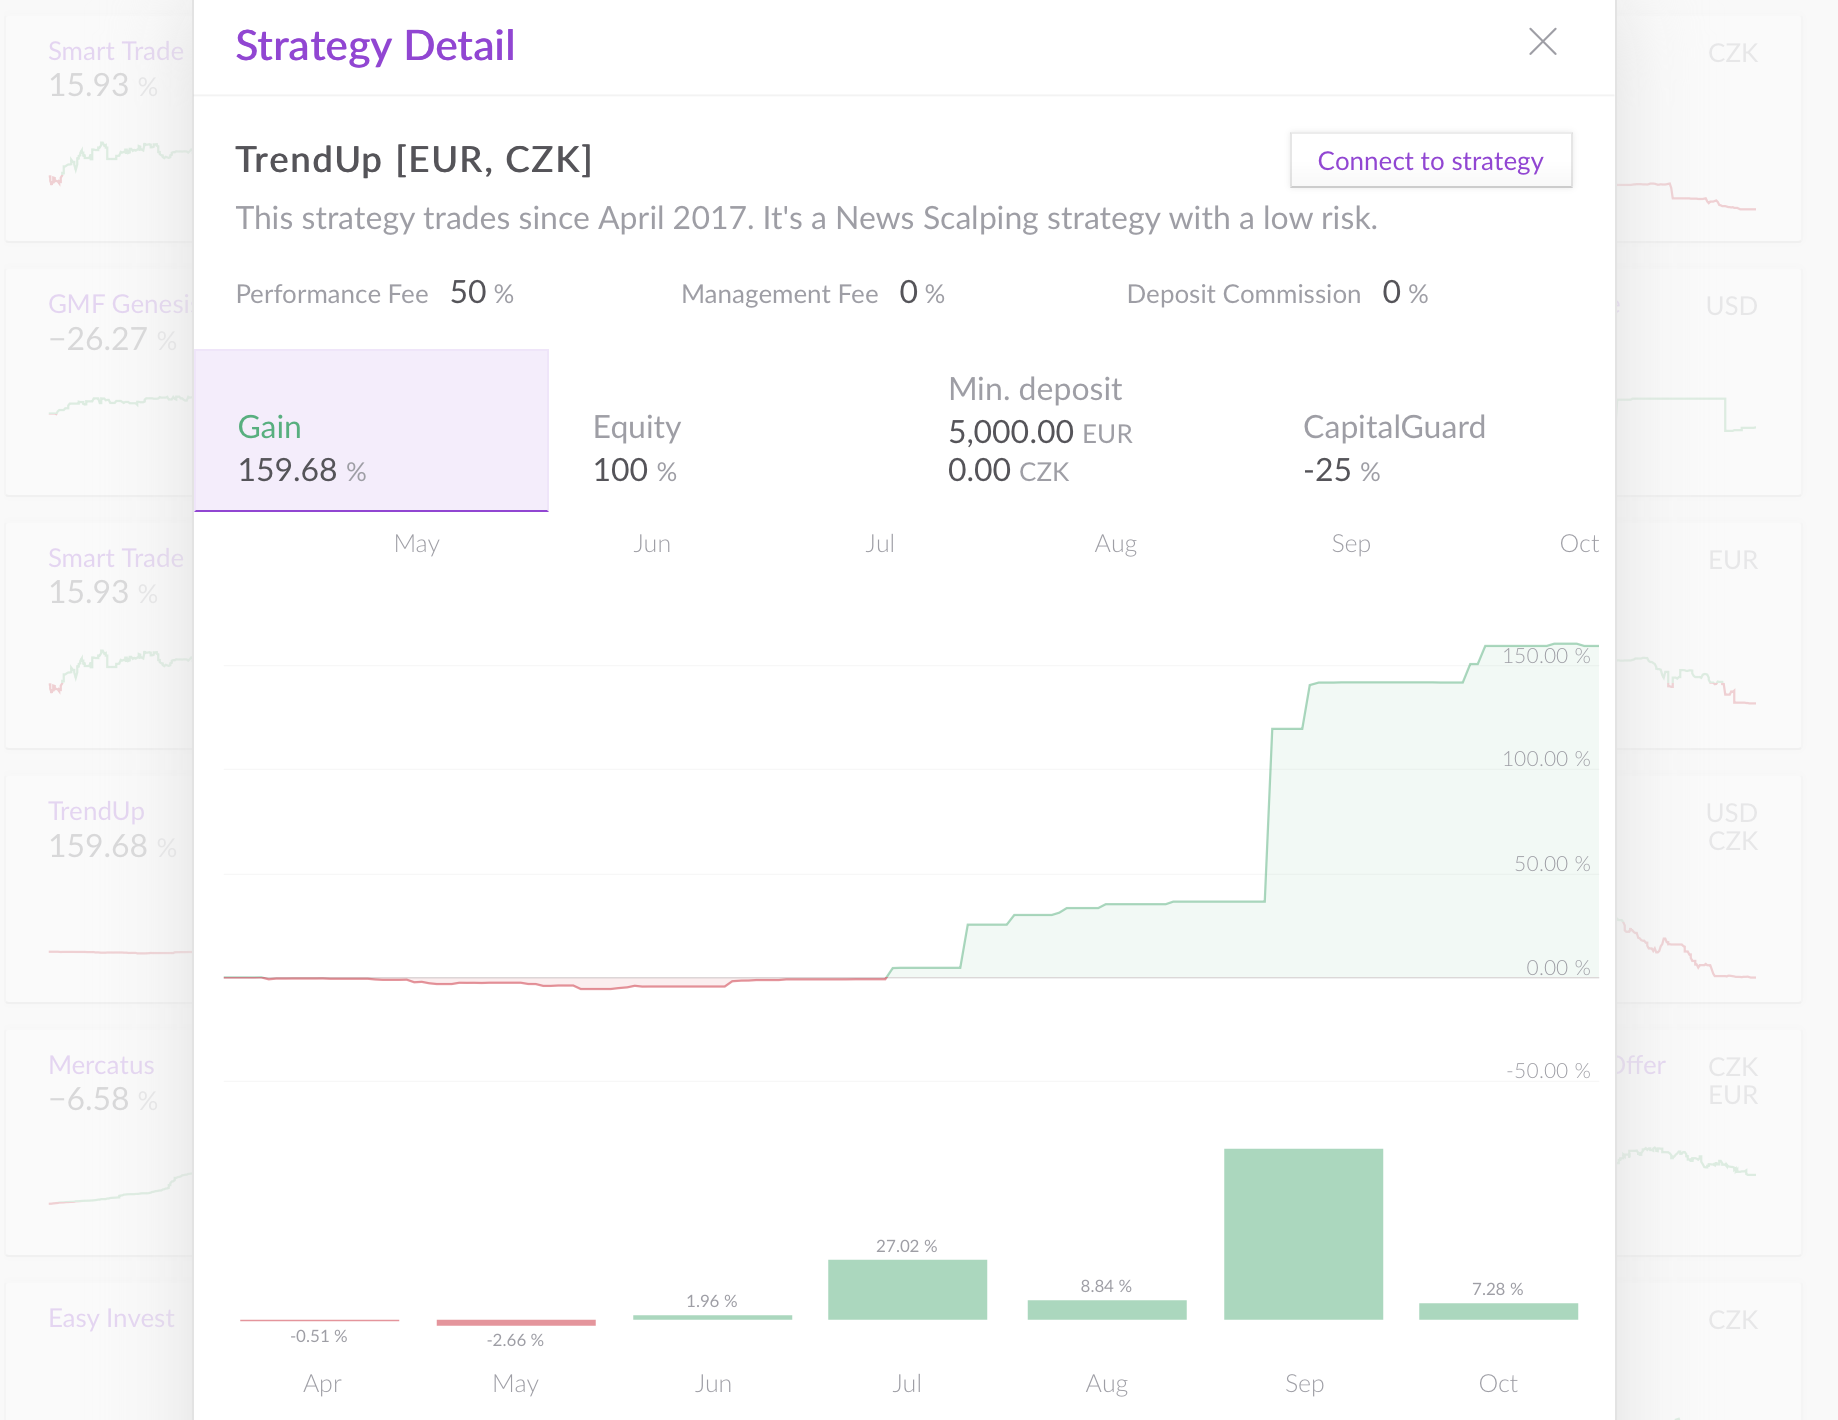Click the April -0.51 % bar
The image size is (1838, 1420).
click(319, 1321)
